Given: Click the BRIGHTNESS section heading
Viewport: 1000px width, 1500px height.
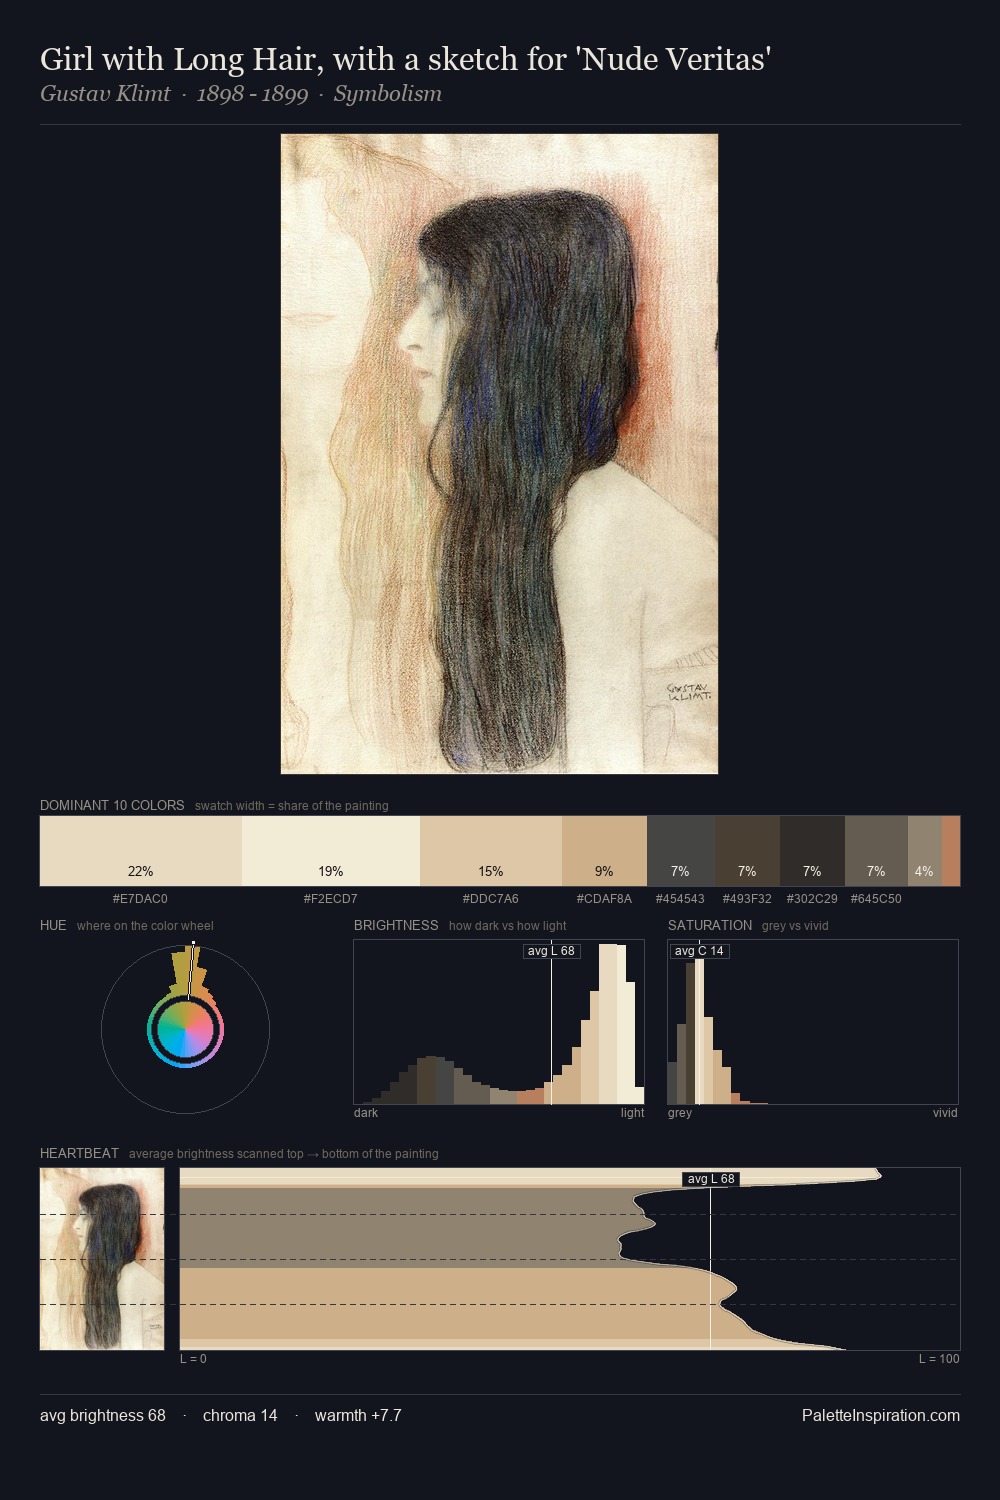Looking at the screenshot, I should (x=396, y=925).
